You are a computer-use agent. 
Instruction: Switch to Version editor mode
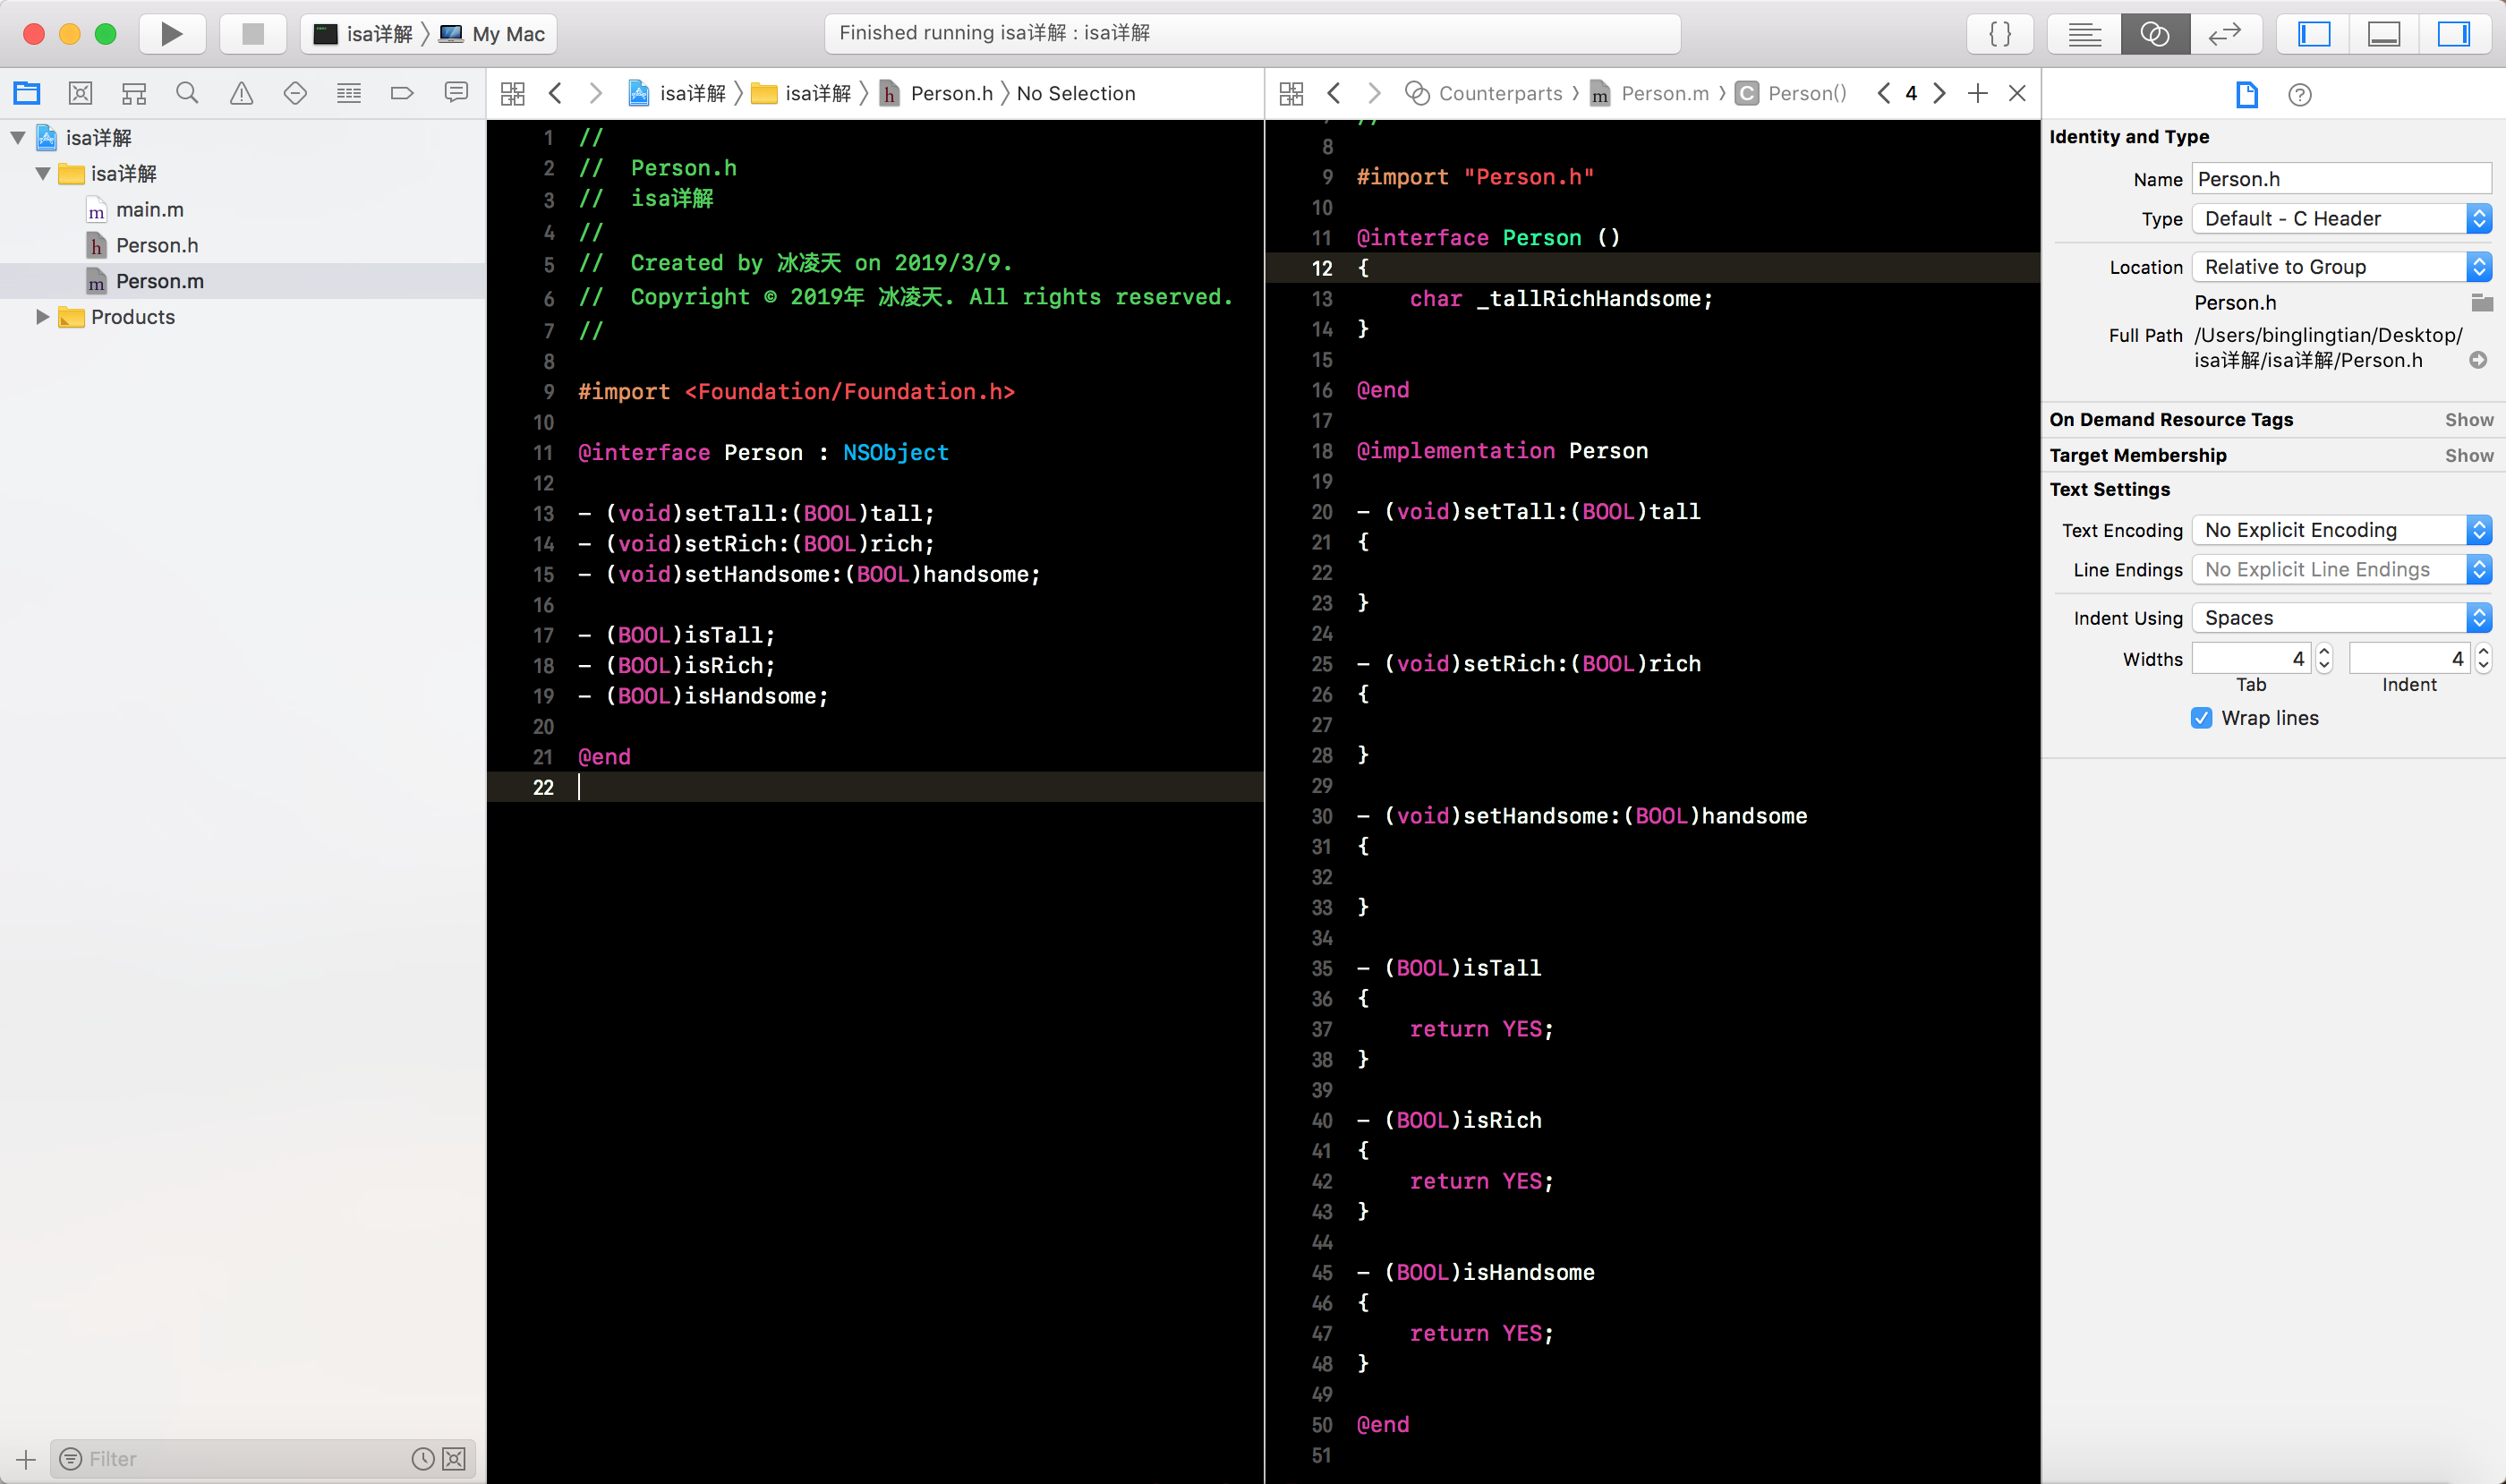(2225, 34)
